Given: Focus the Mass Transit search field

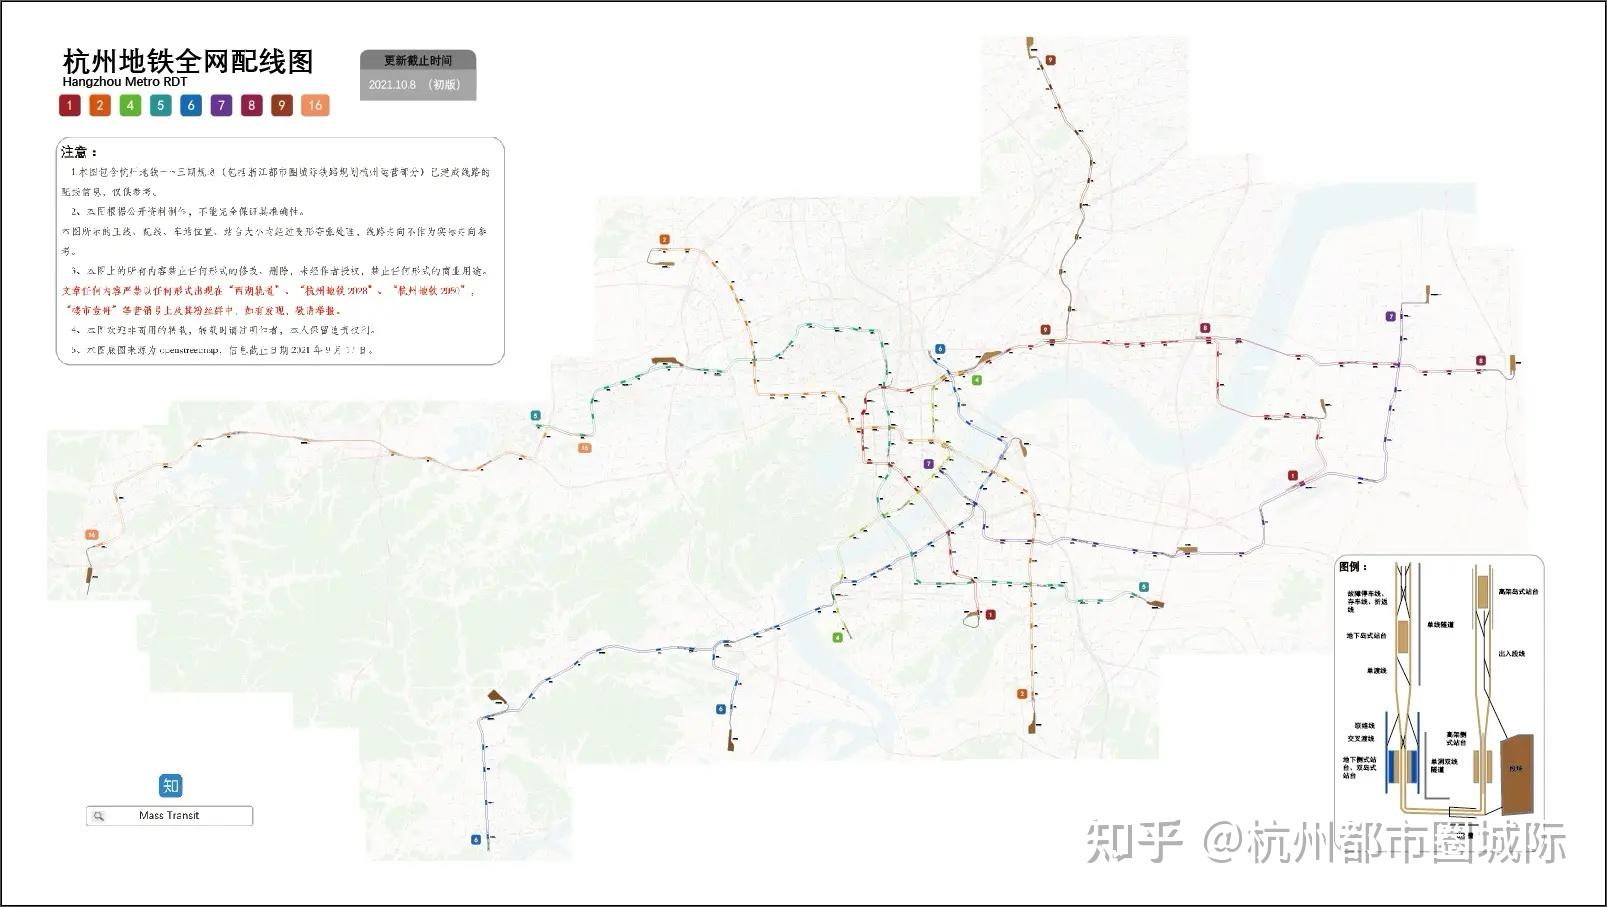Looking at the screenshot, I should [169, 816].
